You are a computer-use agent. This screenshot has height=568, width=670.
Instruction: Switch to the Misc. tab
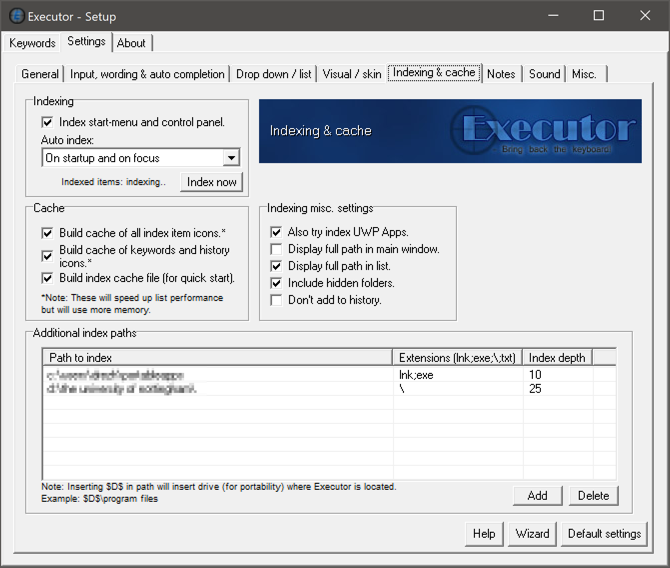[584, 74]
